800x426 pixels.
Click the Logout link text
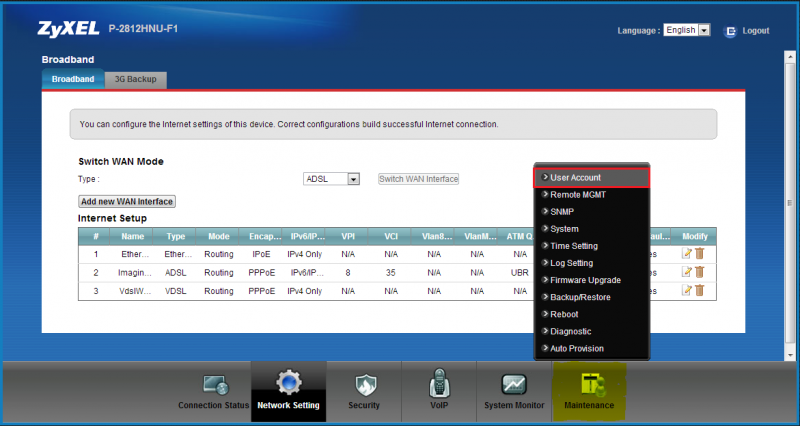[x=756, y=31]
